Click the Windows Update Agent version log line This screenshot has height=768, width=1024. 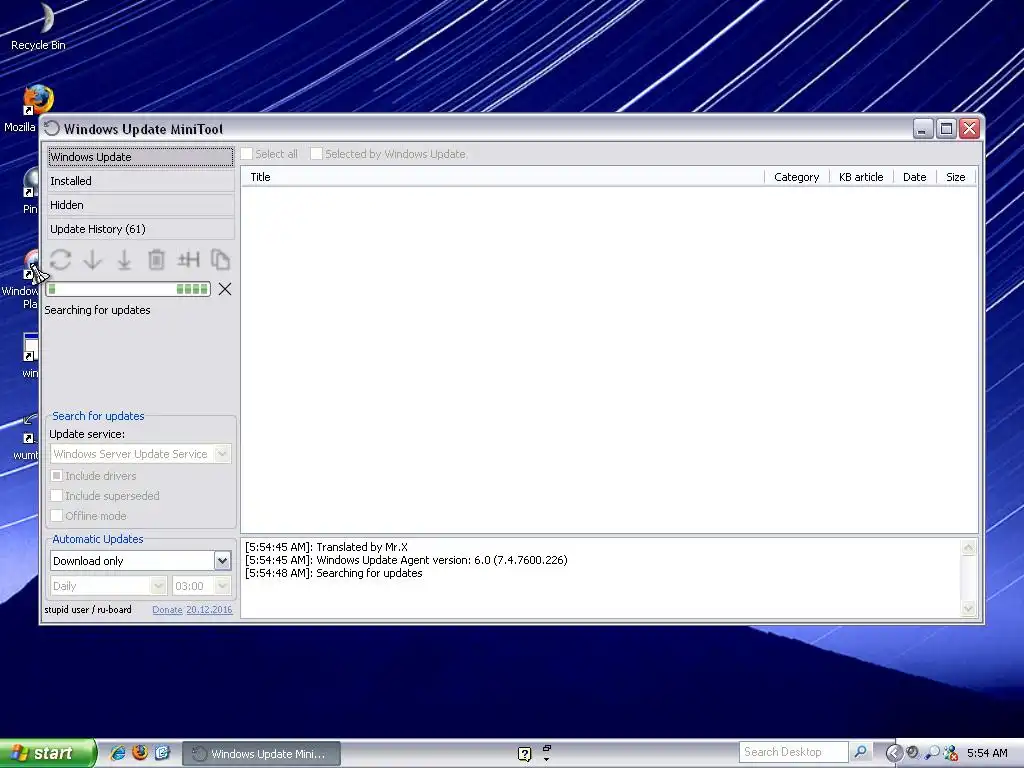[406, 560]
